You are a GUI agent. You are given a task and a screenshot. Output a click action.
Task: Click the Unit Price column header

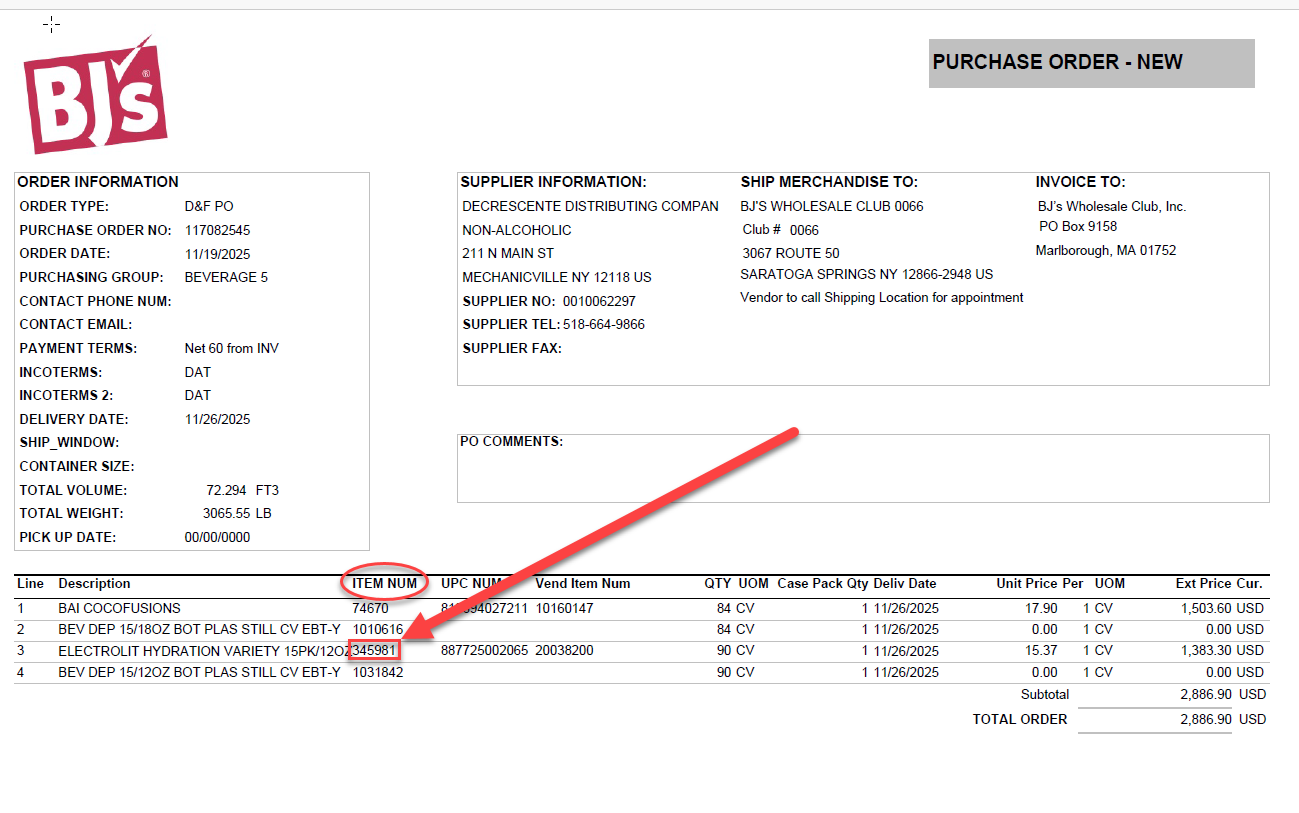pos(1027,583)
